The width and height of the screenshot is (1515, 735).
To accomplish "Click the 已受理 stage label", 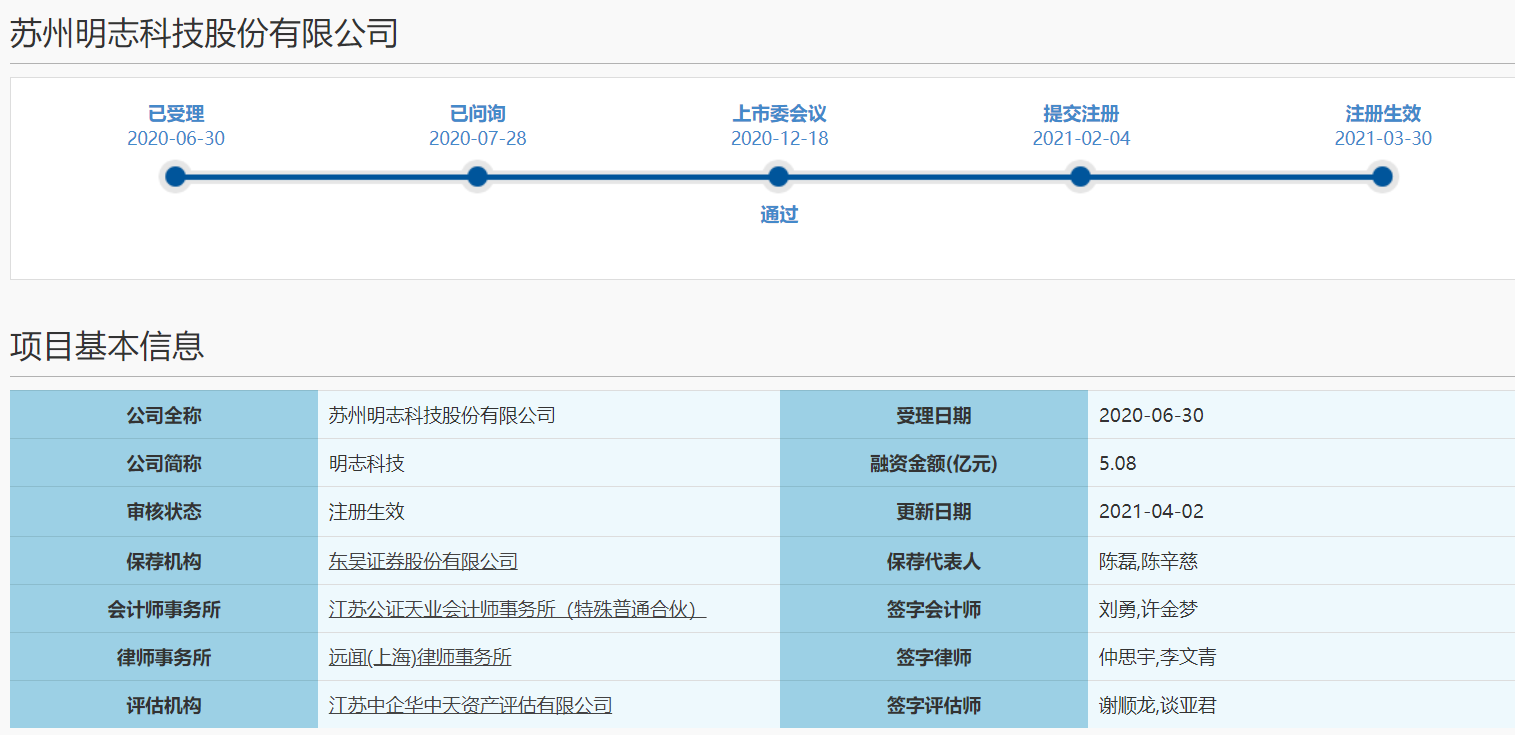I will point(176,114).
